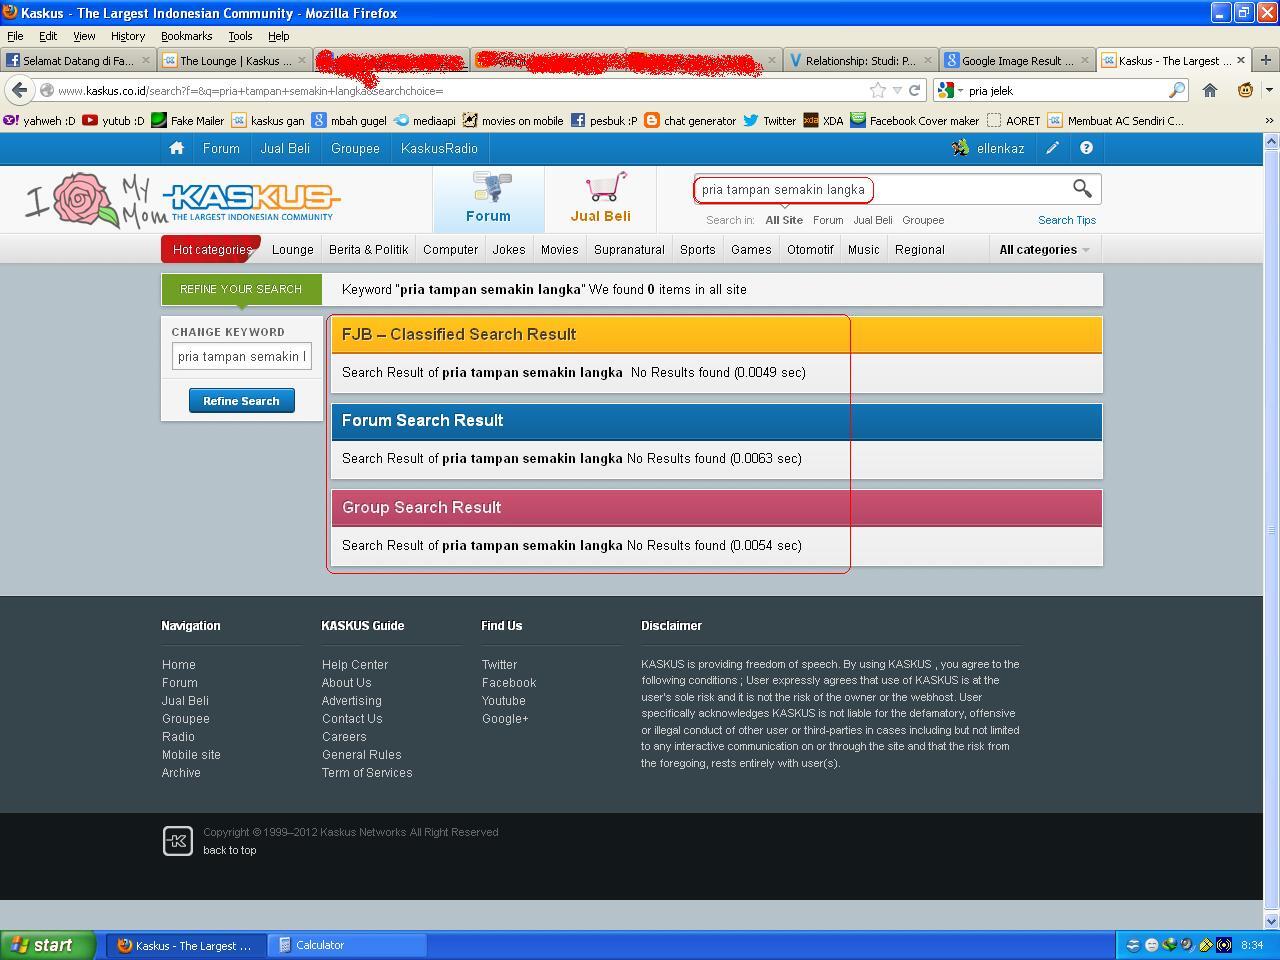Click the vertical page scrollbar

point(1272,530)
